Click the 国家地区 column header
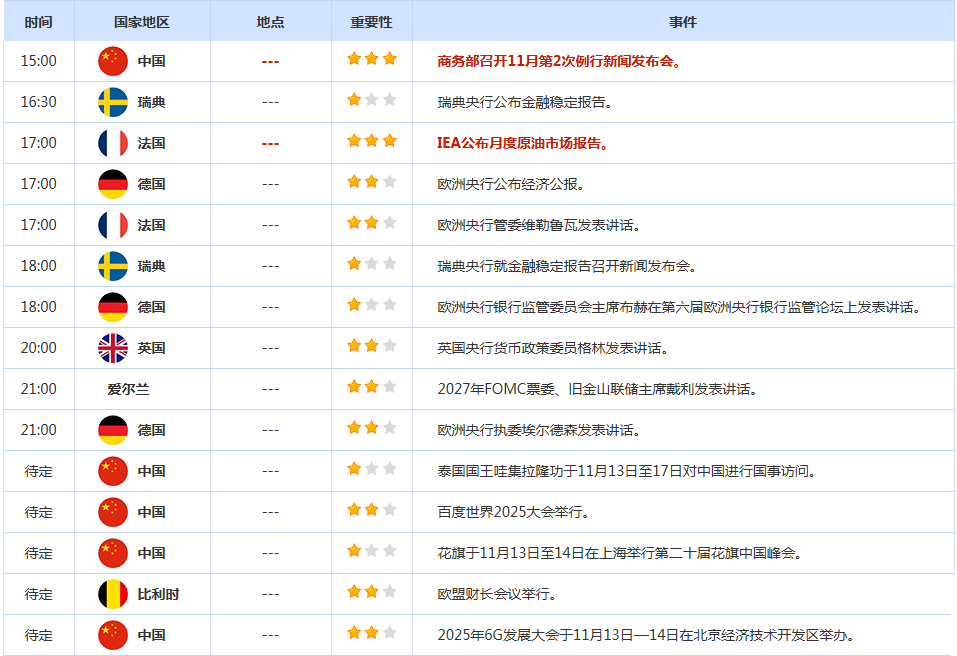This screenshot has width=957, height=656. point(142,23)
